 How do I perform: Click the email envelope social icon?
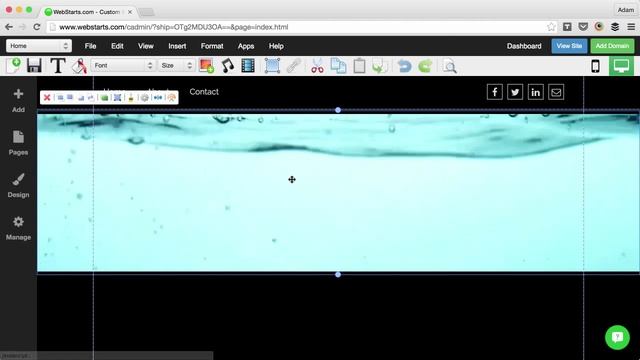pos(556,92)
